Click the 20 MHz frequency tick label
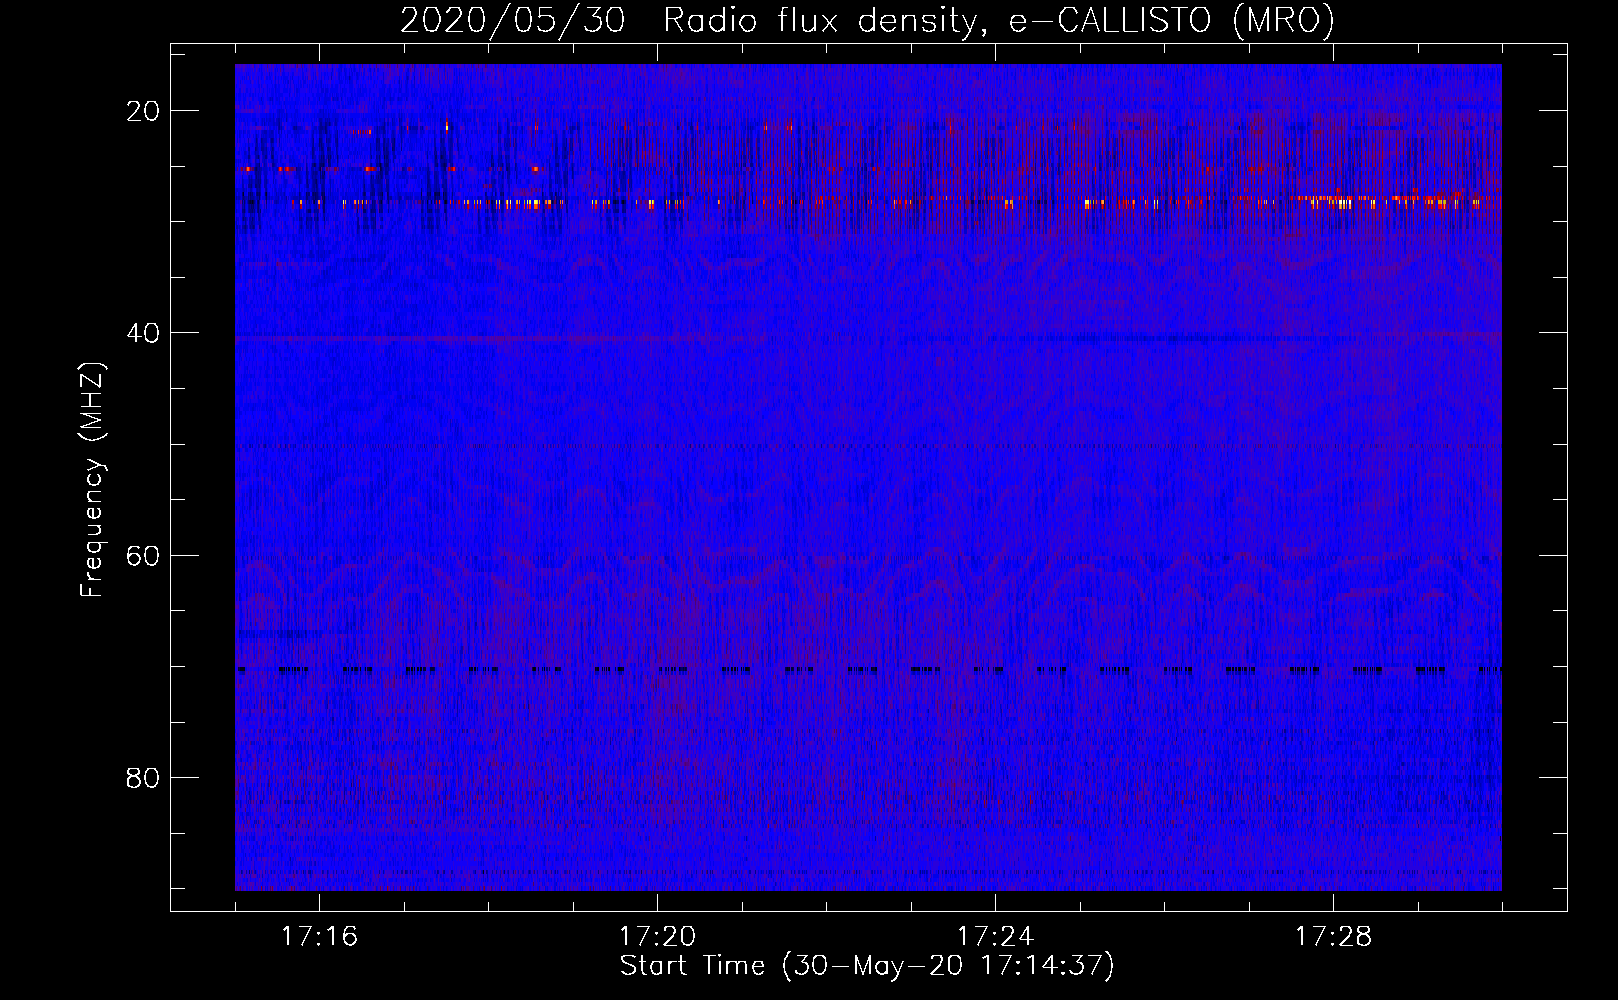1618x1000 pixels. 143,111
